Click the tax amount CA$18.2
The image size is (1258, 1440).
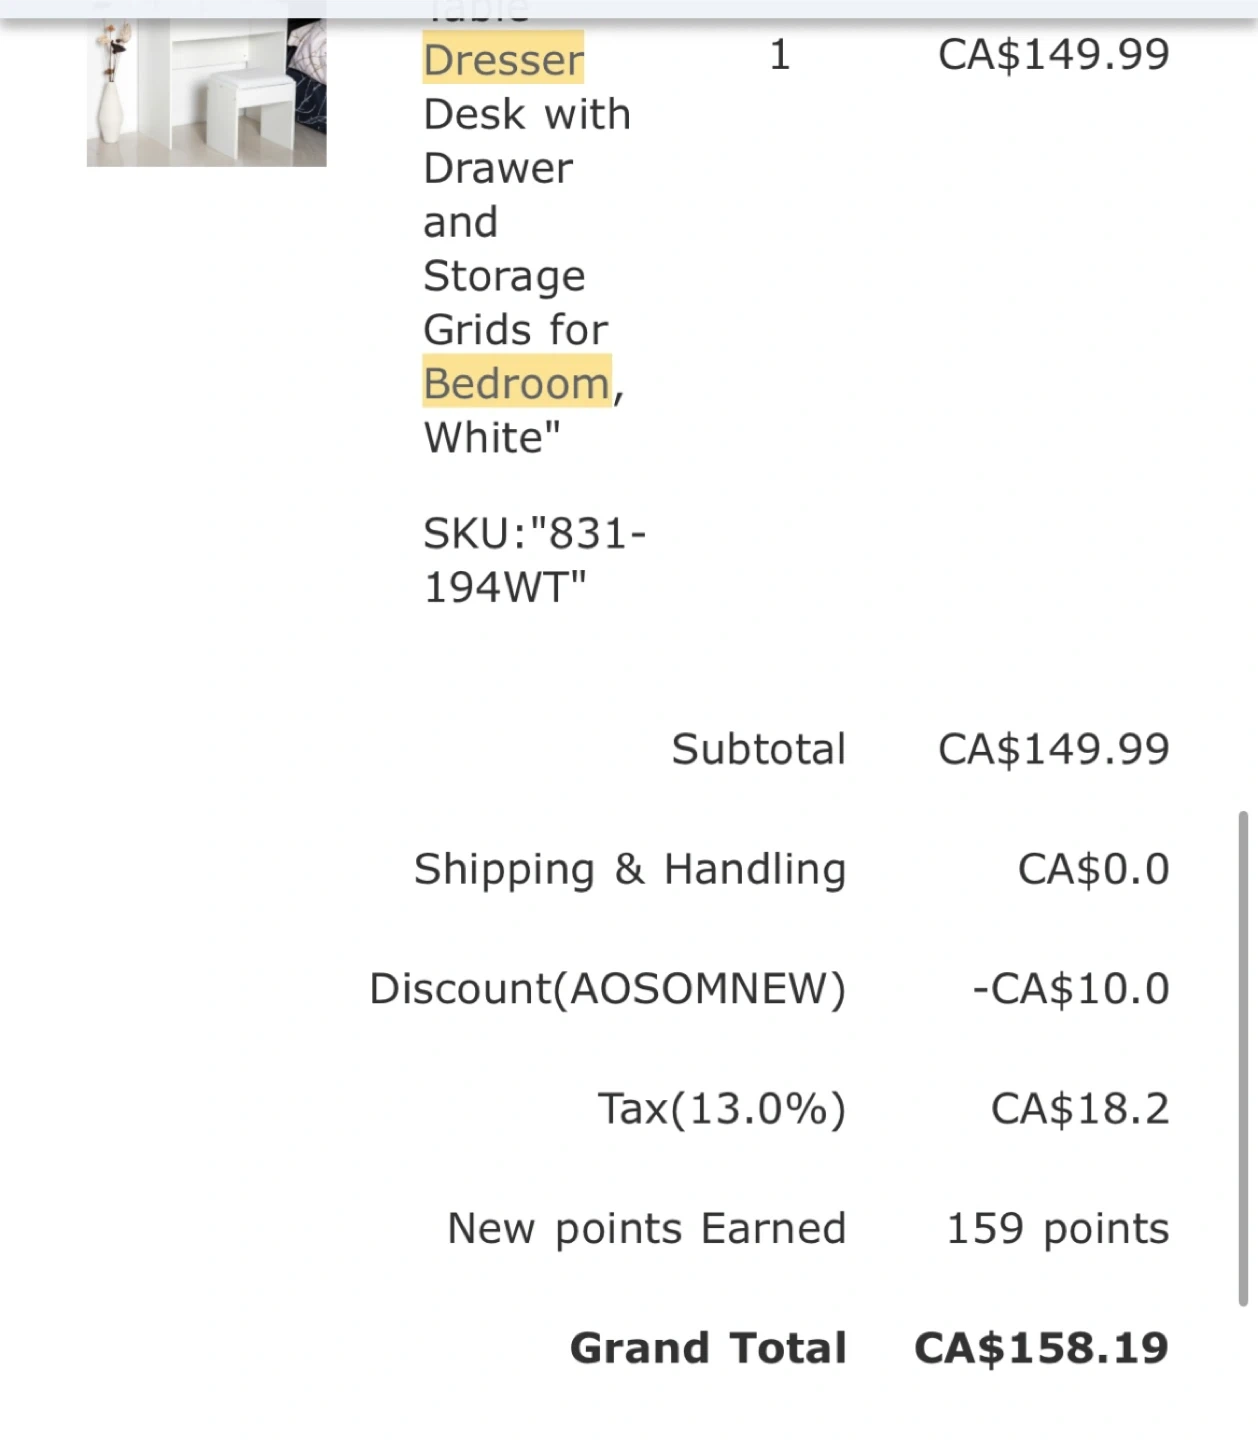click(1080, 1109)
